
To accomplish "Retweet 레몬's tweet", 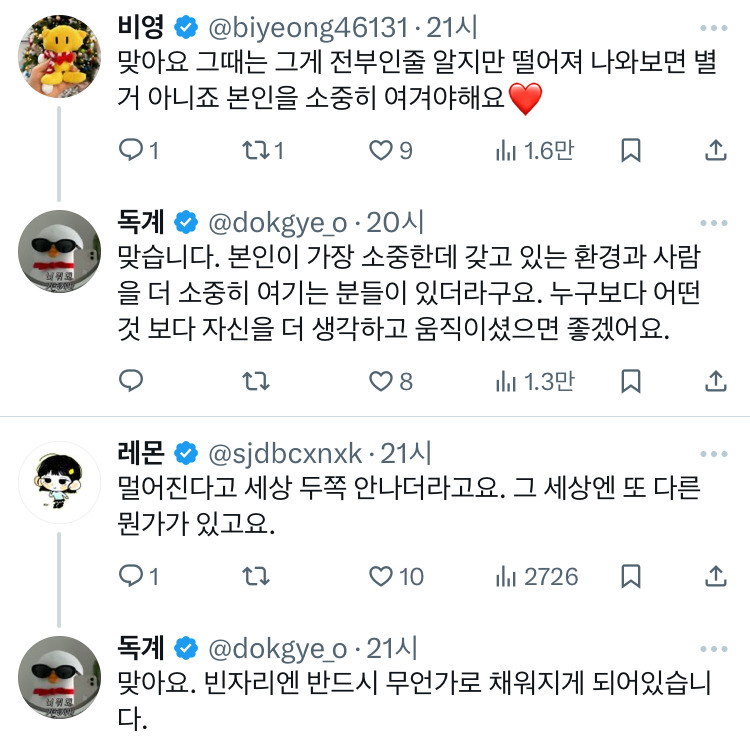I will coord(257,576).
